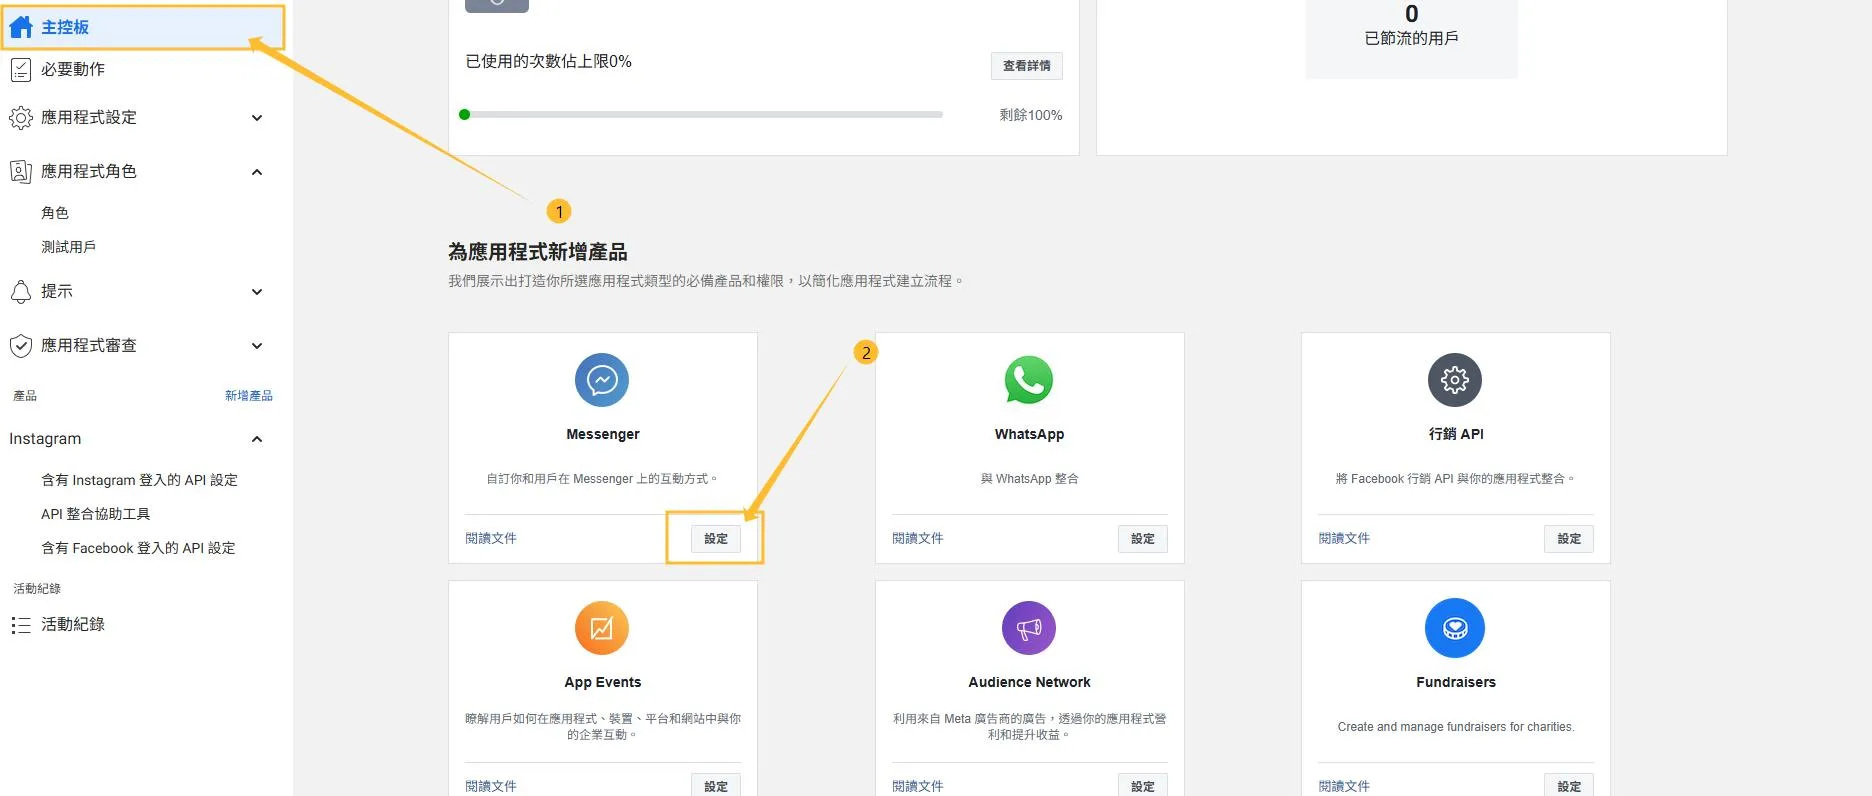Click the App Events card title
Viewport: 1872px width, 796px height.
pyautogui.click(x=602, y=682)
